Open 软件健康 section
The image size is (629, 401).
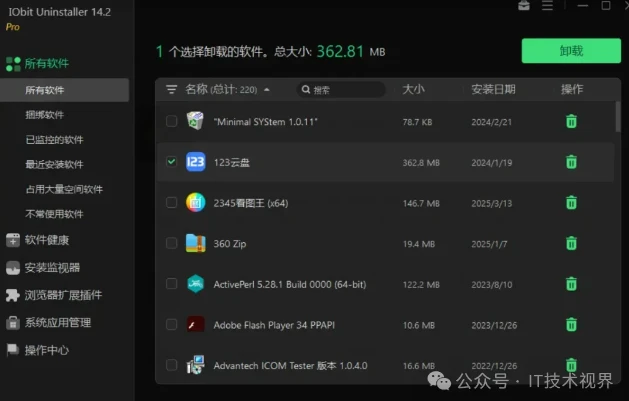pyautogui.click(x=47, y=240)
